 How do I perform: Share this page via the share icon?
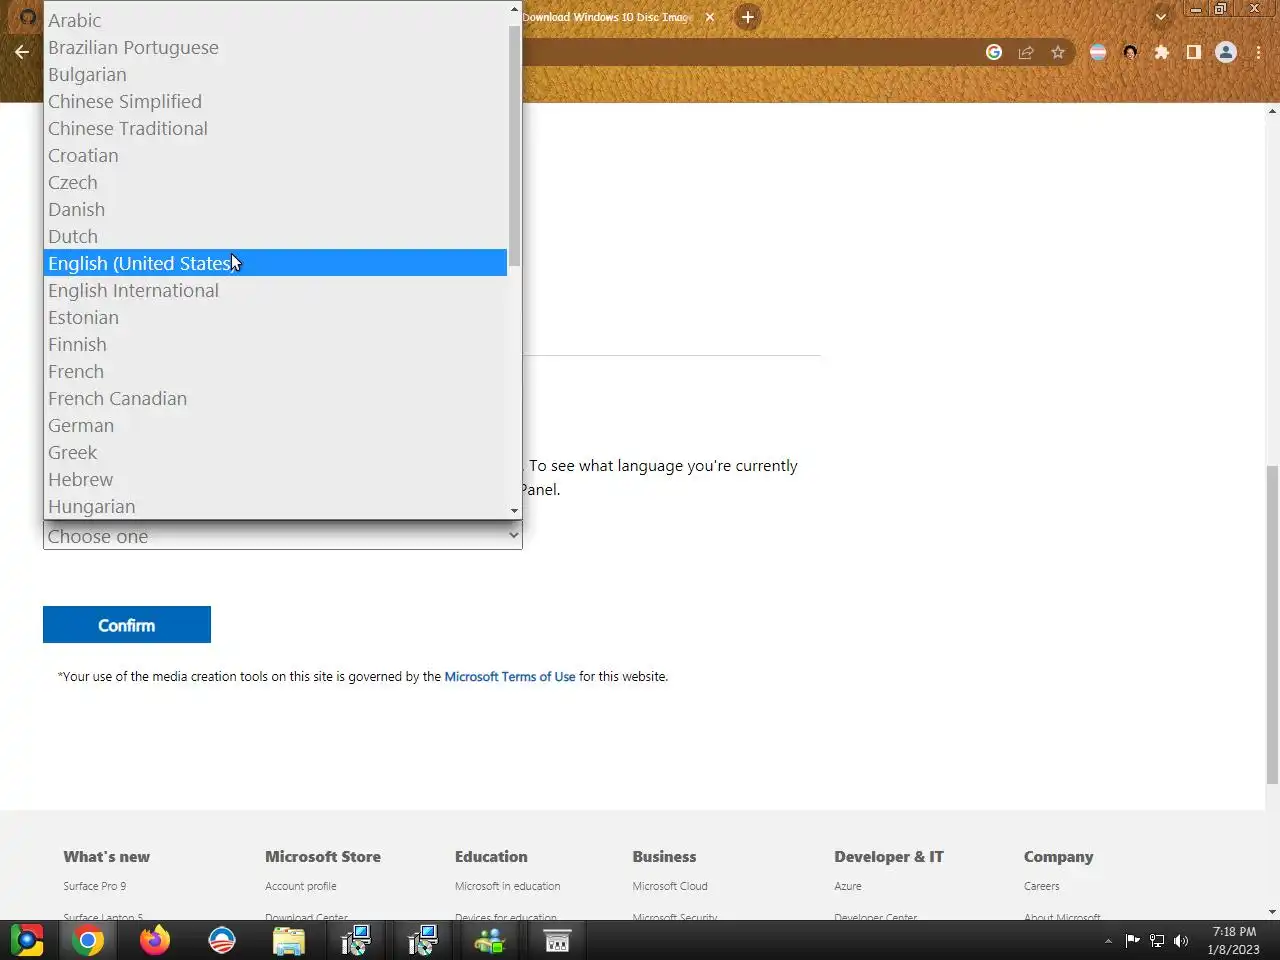click(x=1026, y=52)
